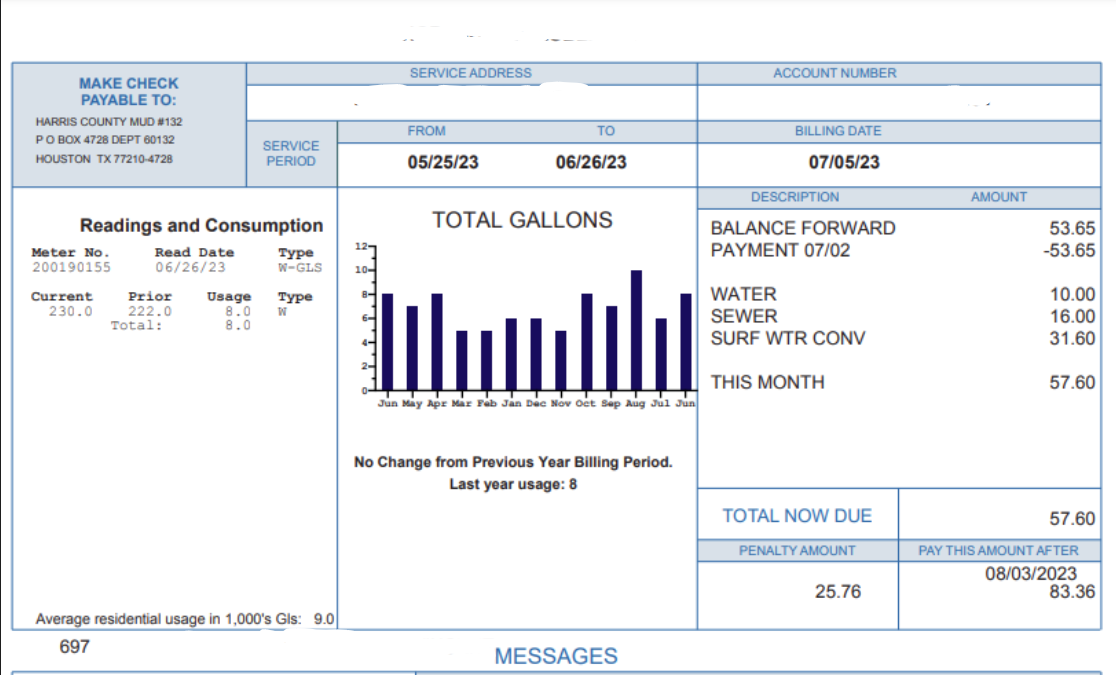Select the BALANCE FORWARD description line
Viewport: 1116px width, 675px height.
point(802,228)
